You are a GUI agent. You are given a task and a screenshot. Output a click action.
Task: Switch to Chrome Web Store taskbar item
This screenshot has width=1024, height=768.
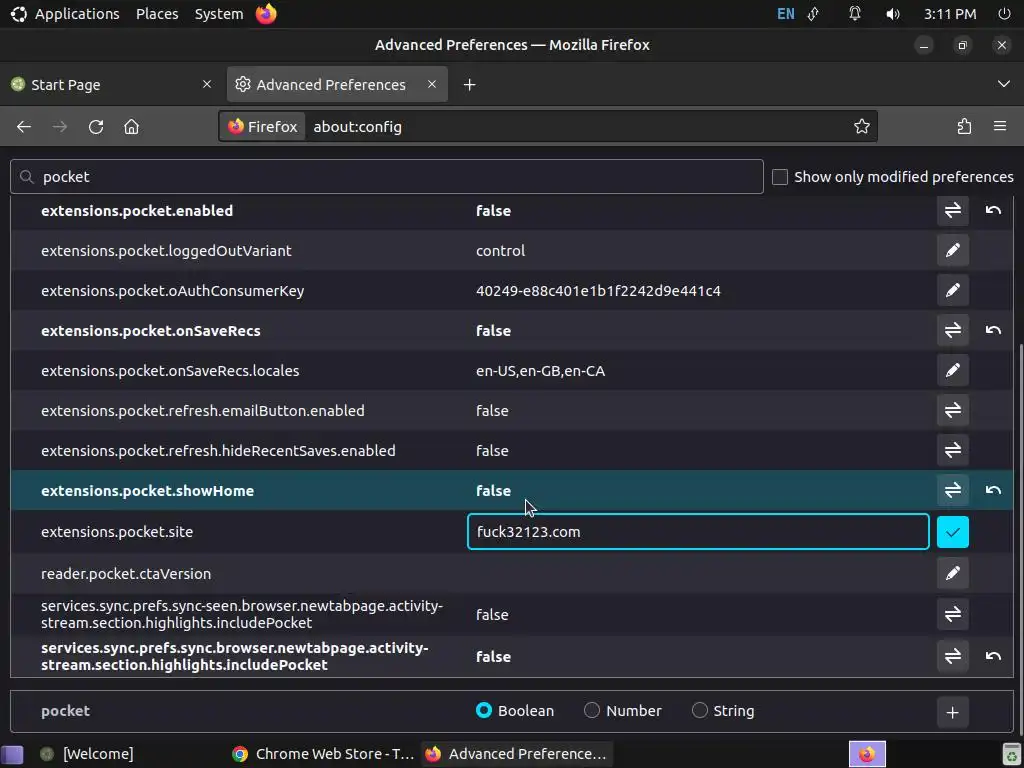pos(323,754)
